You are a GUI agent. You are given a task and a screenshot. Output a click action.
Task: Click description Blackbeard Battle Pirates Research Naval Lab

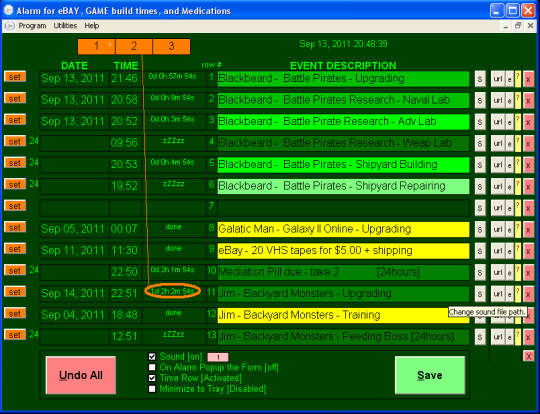click(343, 100)
